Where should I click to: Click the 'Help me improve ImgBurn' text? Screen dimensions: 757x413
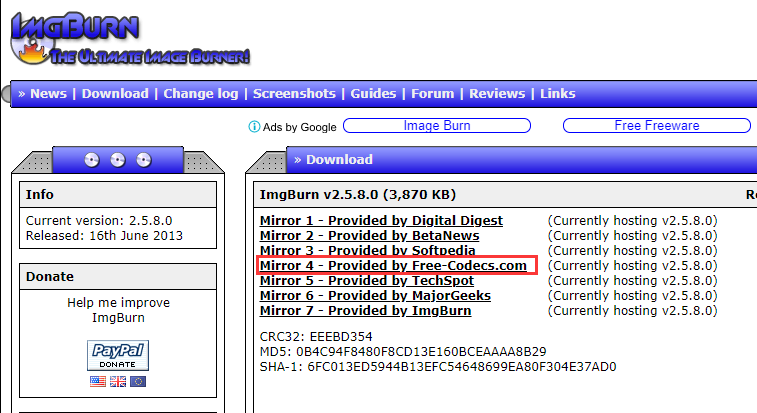(x=118, y=310)
